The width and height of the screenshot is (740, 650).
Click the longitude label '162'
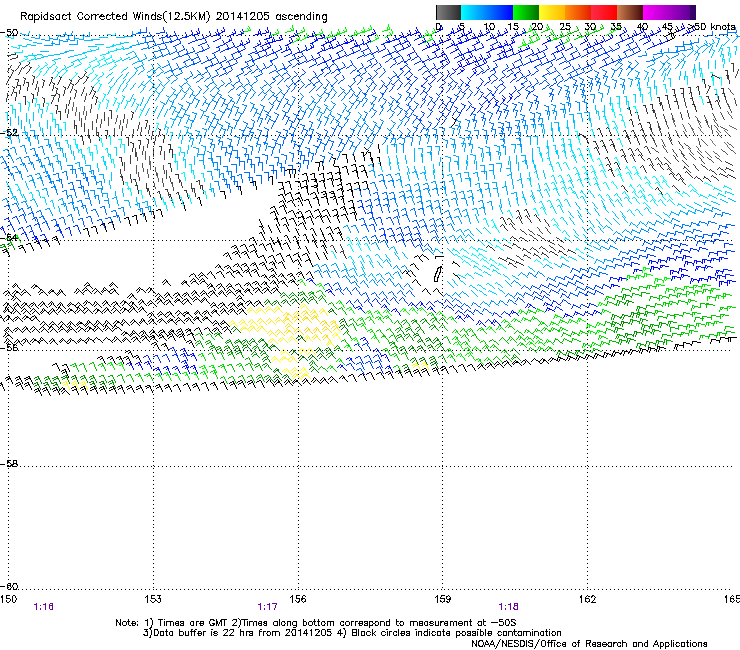point(587,599)
